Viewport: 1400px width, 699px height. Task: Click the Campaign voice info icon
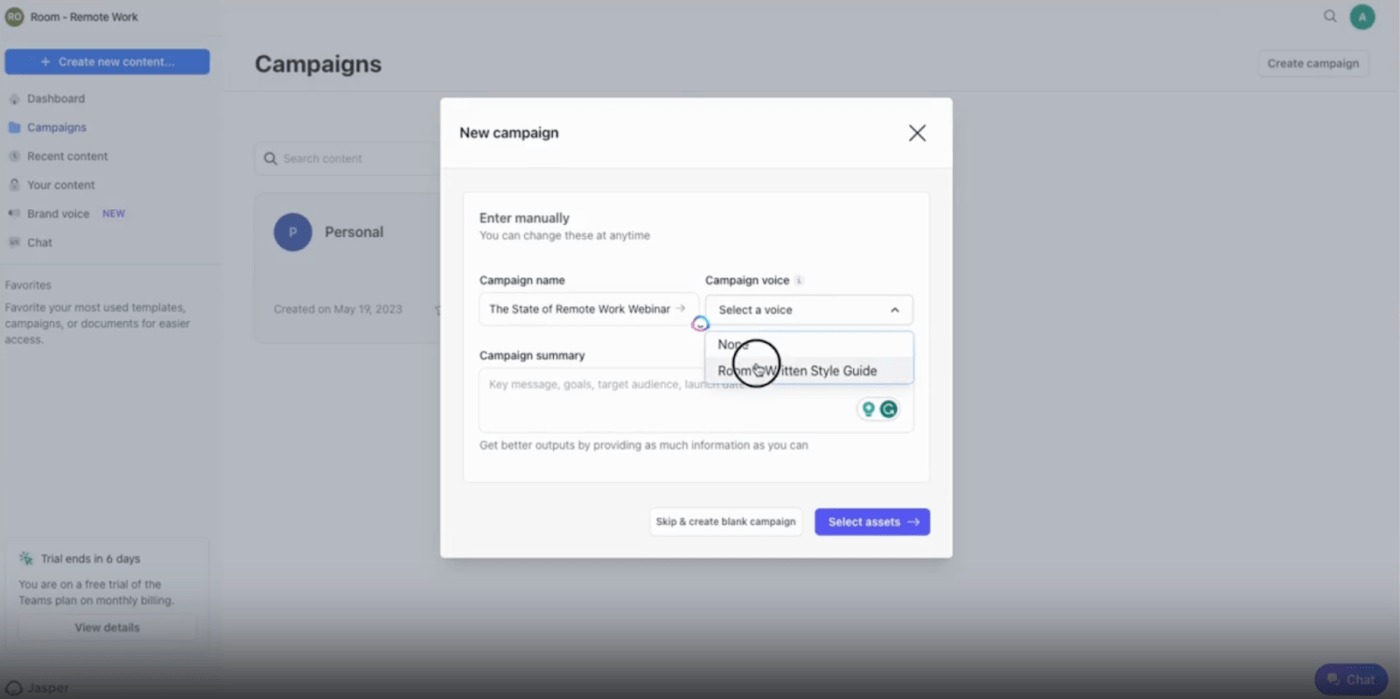(799, 281)
